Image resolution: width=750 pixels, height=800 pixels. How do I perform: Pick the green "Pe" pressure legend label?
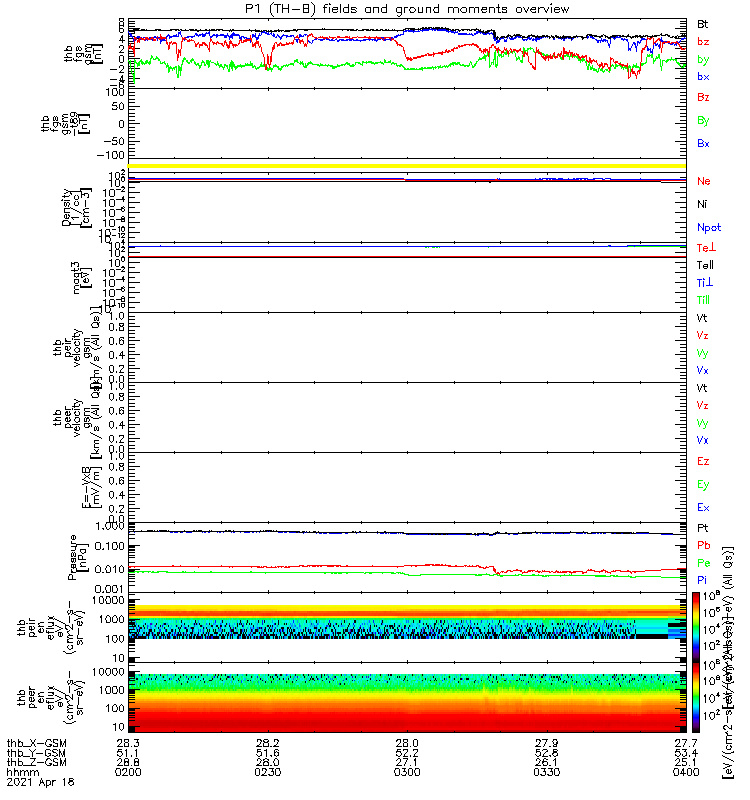(x=704, y=563)
